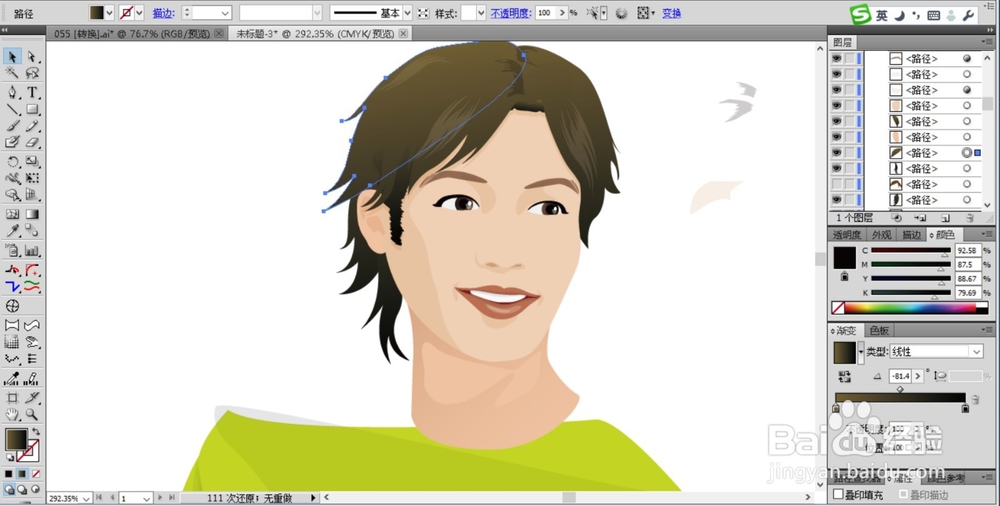The height and width of the screenshot is (506, 1000).
Task: Click the 变换 link in control bar
Action: (672, 13)
